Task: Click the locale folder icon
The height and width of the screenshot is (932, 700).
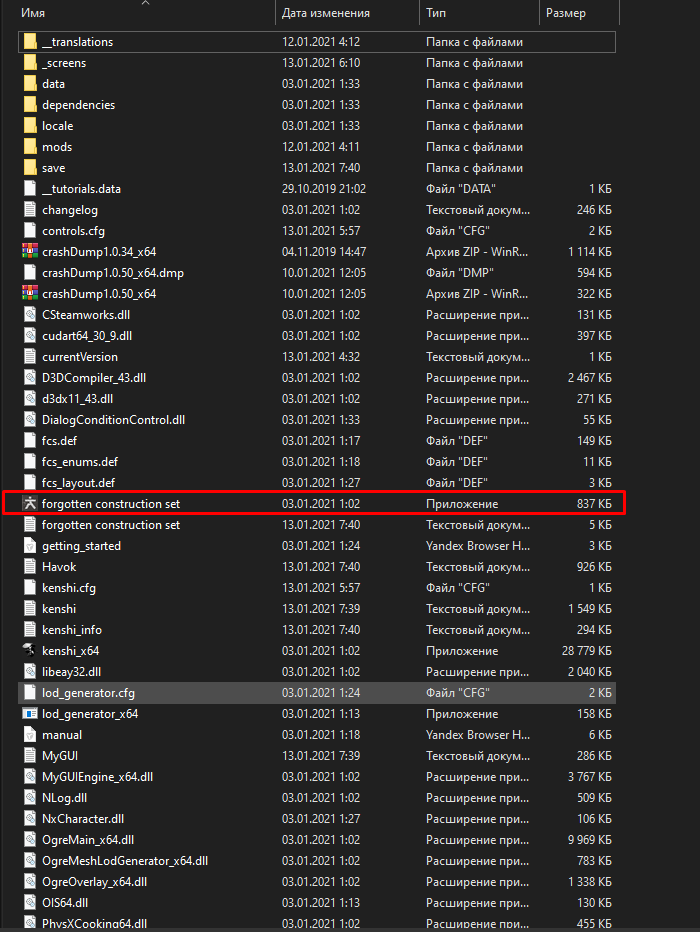Action: (x=30, y=125)
